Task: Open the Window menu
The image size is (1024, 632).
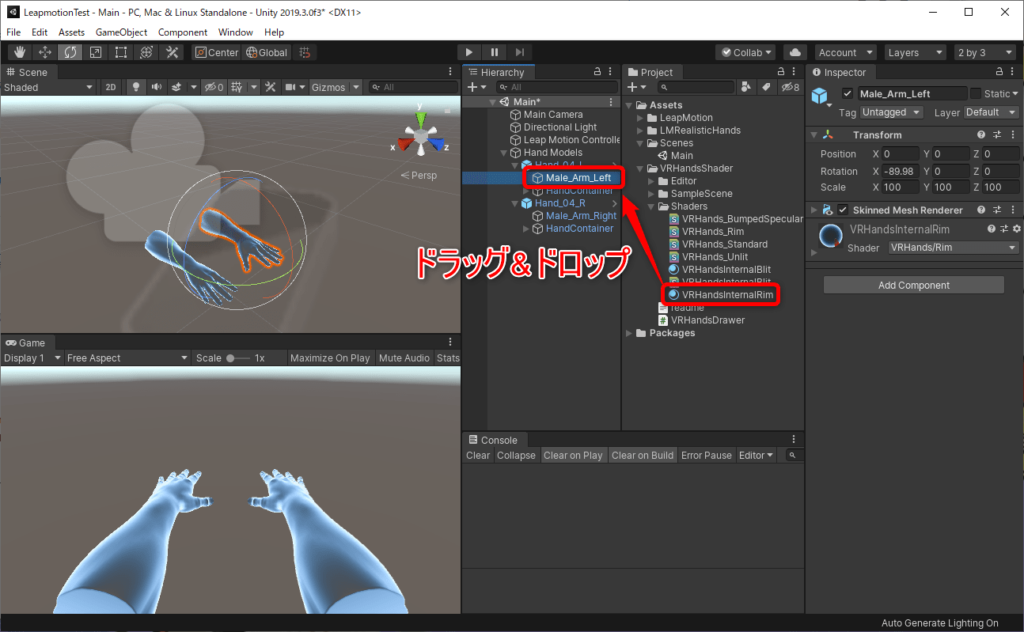Action: click(235, 32)
